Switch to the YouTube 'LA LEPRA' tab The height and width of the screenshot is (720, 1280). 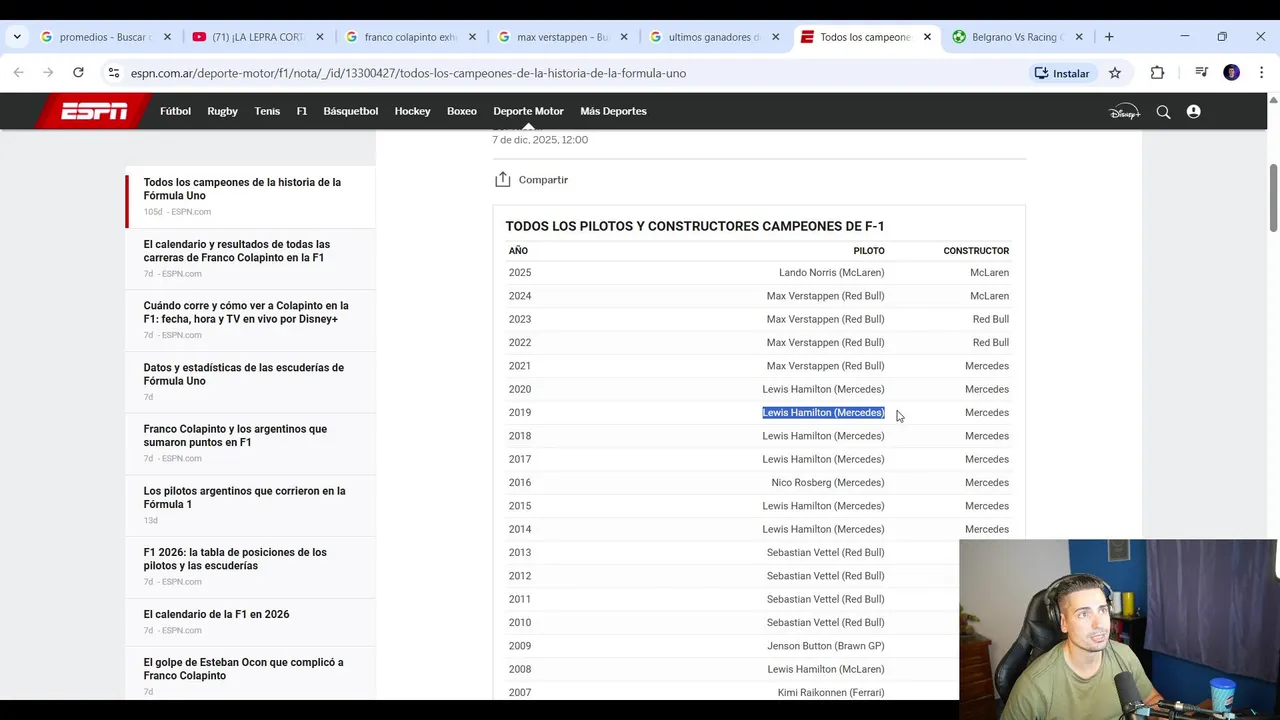point(257,37)
